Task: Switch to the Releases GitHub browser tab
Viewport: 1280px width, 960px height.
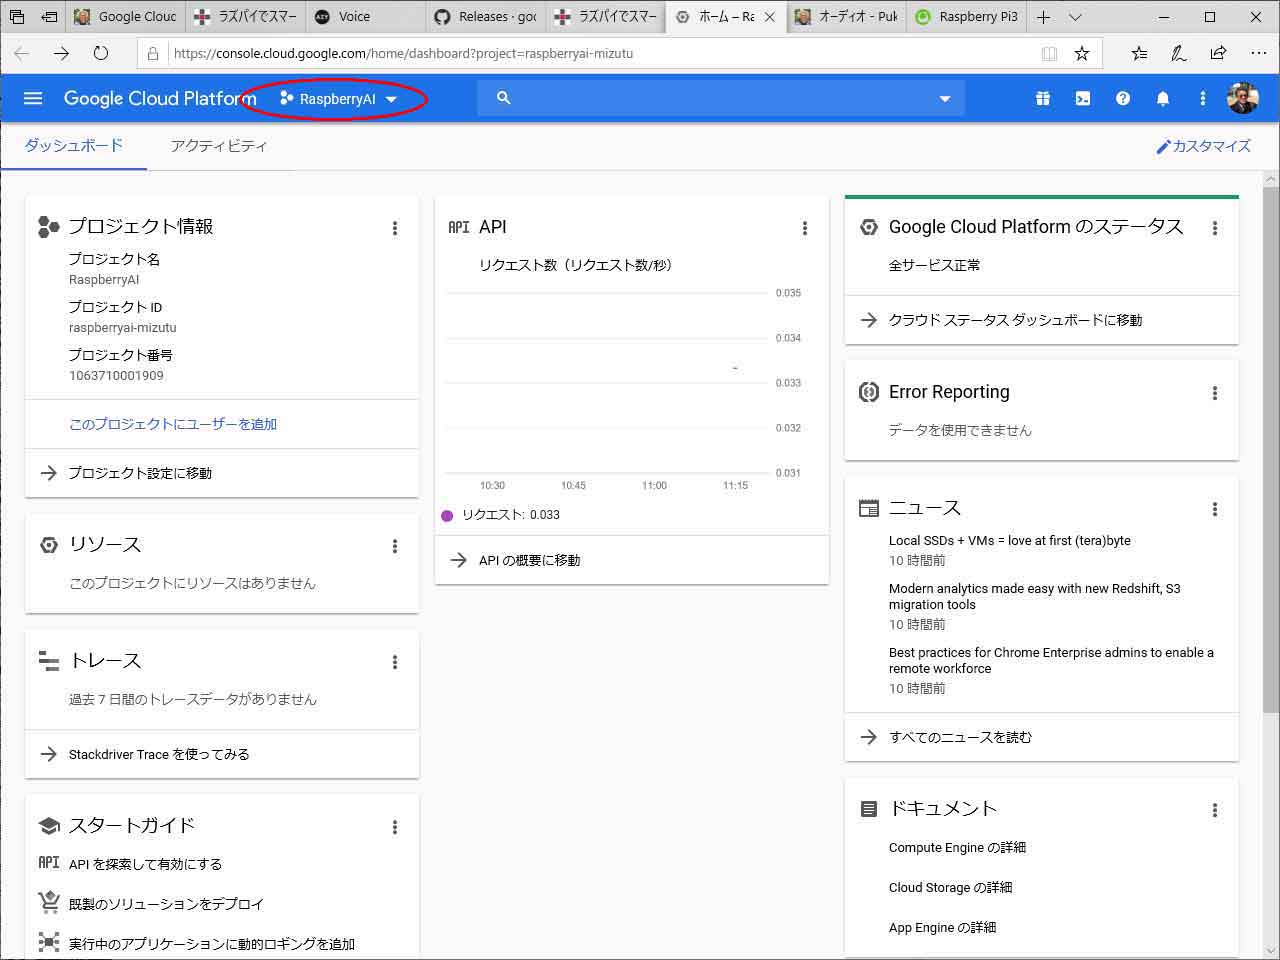Action: pyautogui.click(x=486, y=17)
